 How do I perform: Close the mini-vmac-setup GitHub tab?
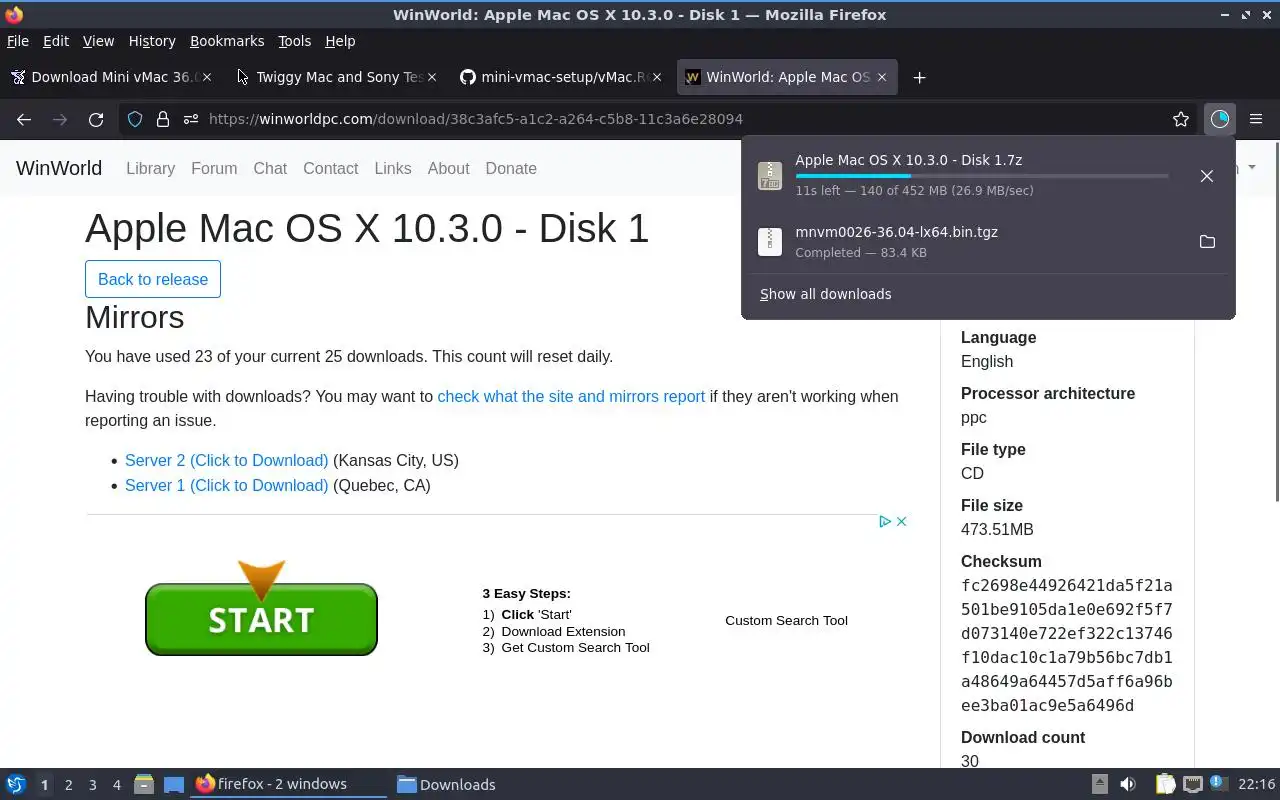pos(657,77)
